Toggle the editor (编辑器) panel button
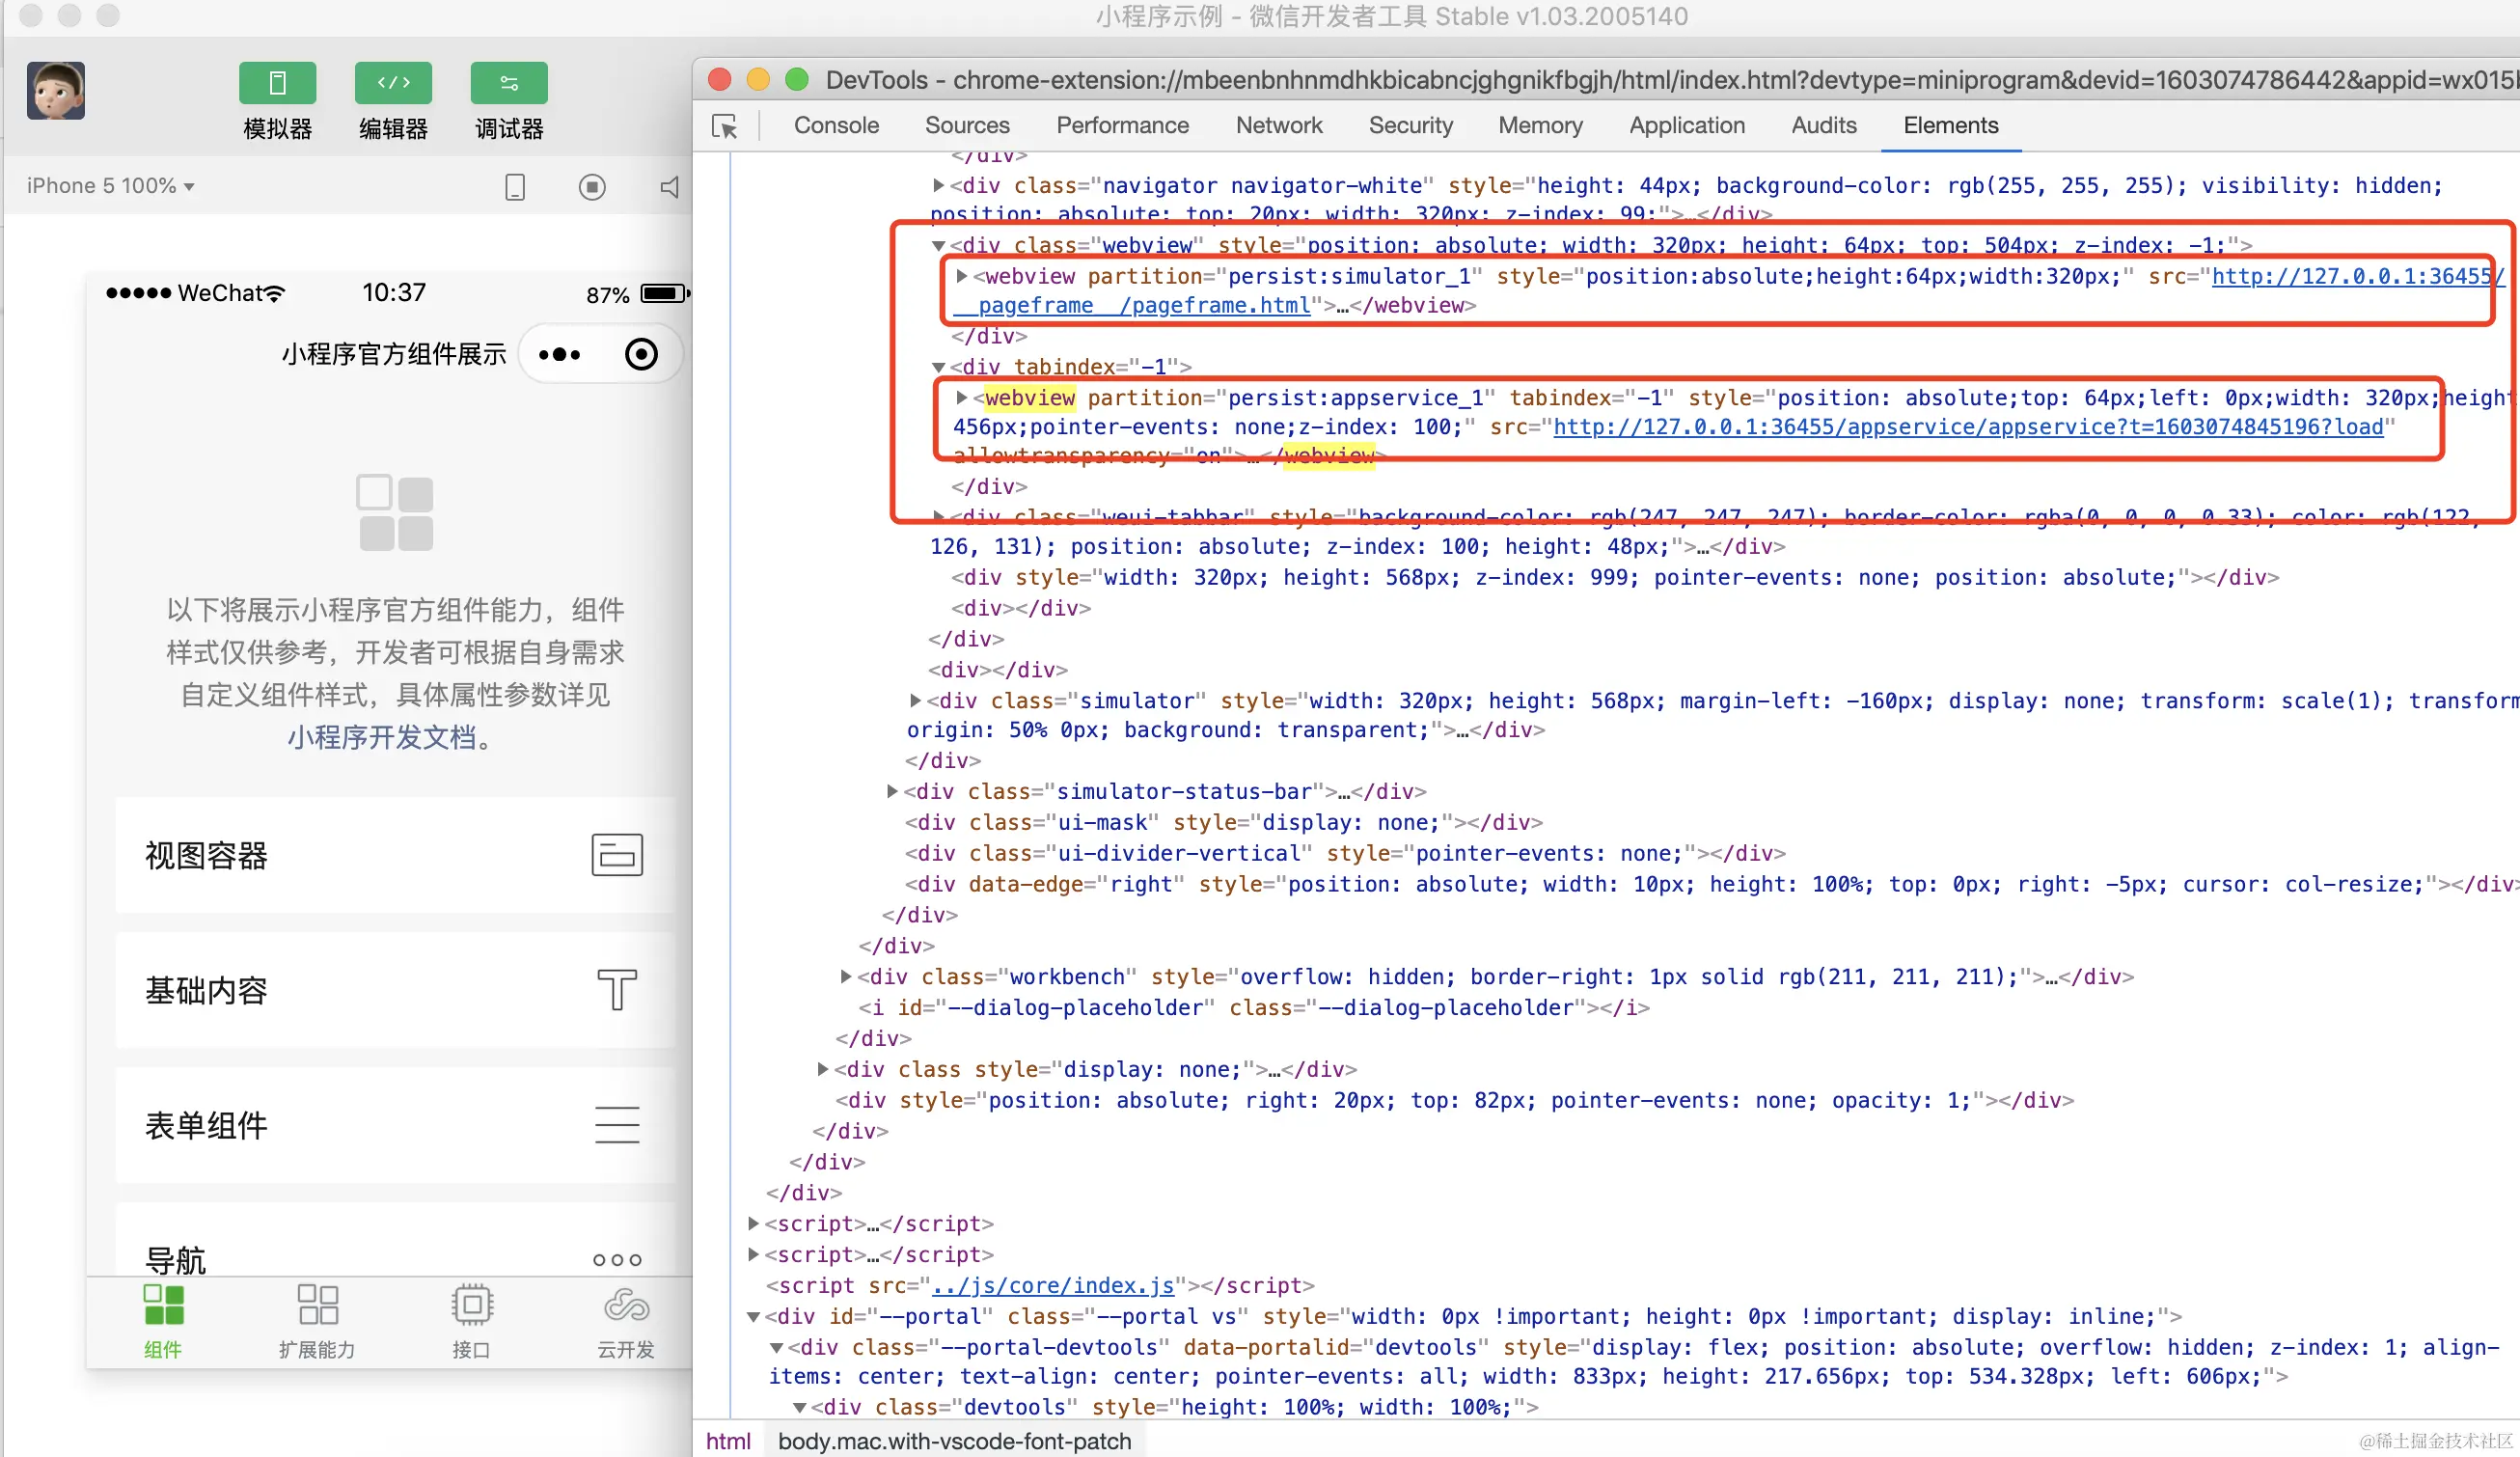 pos(393,83)
